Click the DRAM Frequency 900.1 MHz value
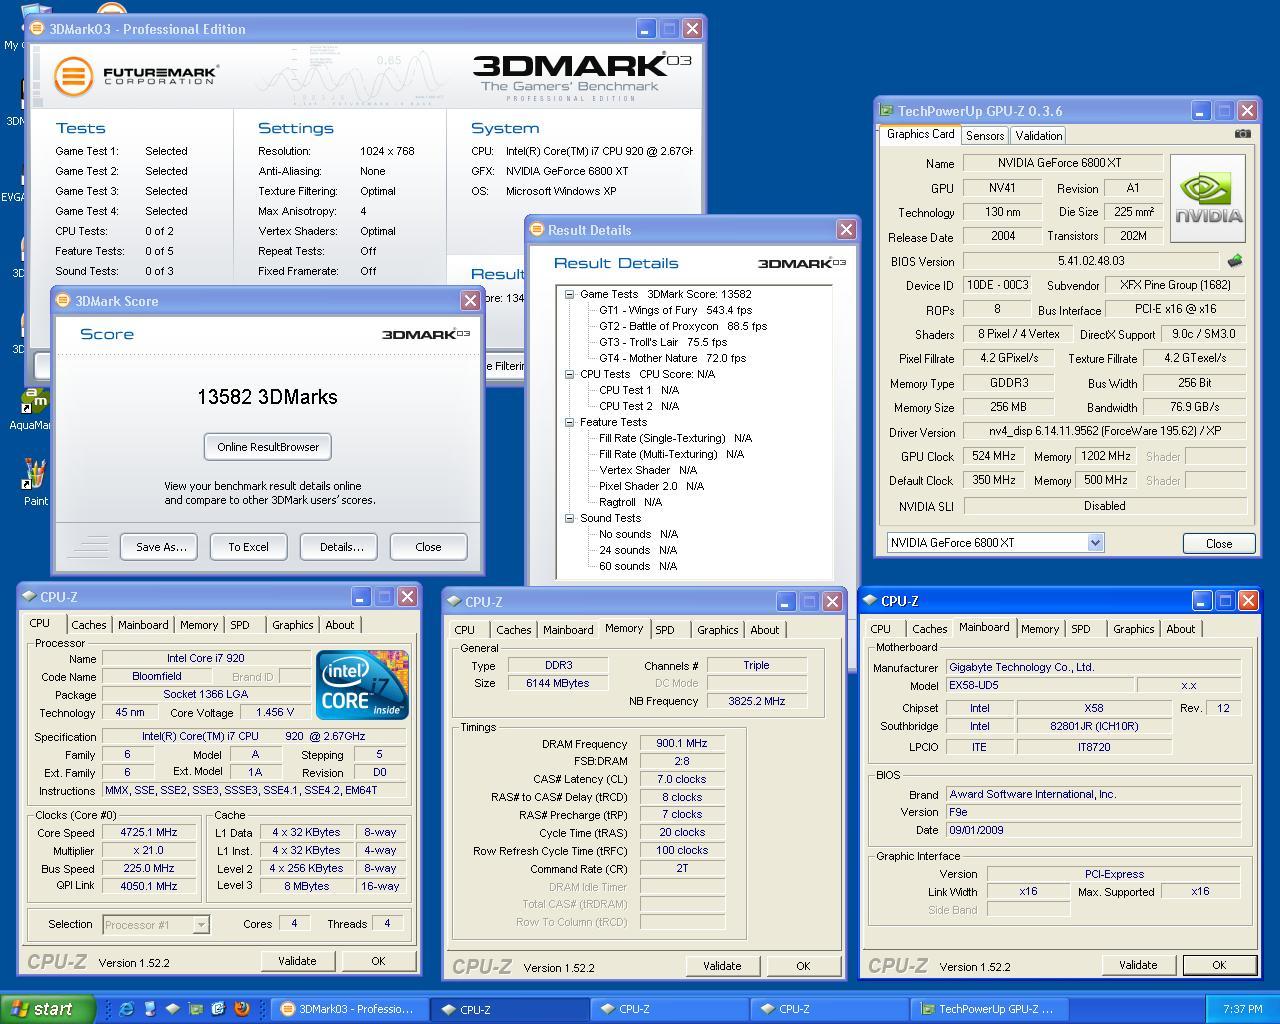 (681, 744)
